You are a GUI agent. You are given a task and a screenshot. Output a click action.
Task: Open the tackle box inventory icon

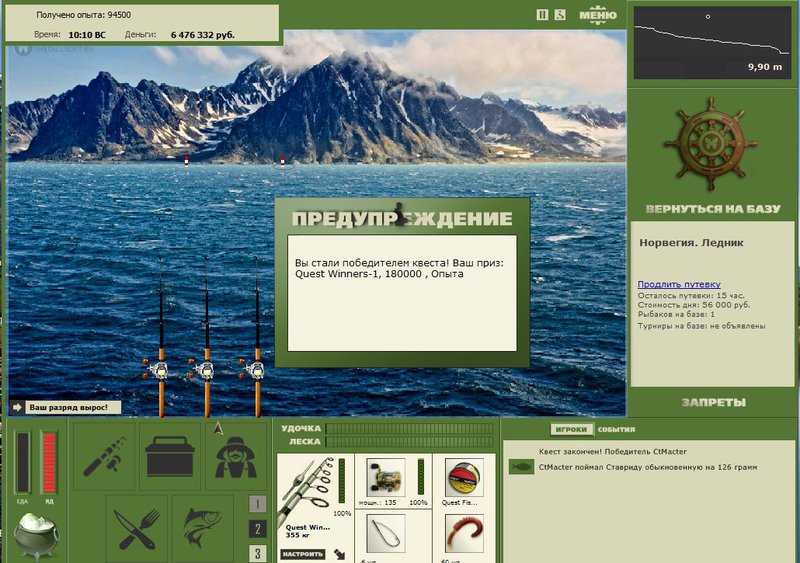point(170,456)
